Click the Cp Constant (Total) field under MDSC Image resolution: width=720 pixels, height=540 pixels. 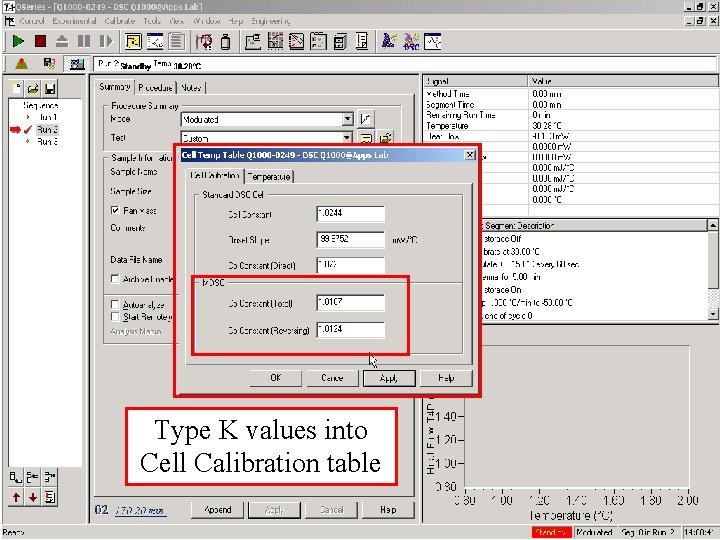350,303
